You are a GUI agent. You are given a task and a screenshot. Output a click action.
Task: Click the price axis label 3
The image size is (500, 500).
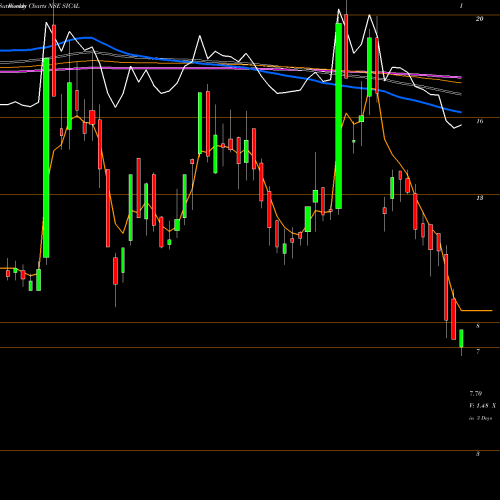(x=478, y=454)
